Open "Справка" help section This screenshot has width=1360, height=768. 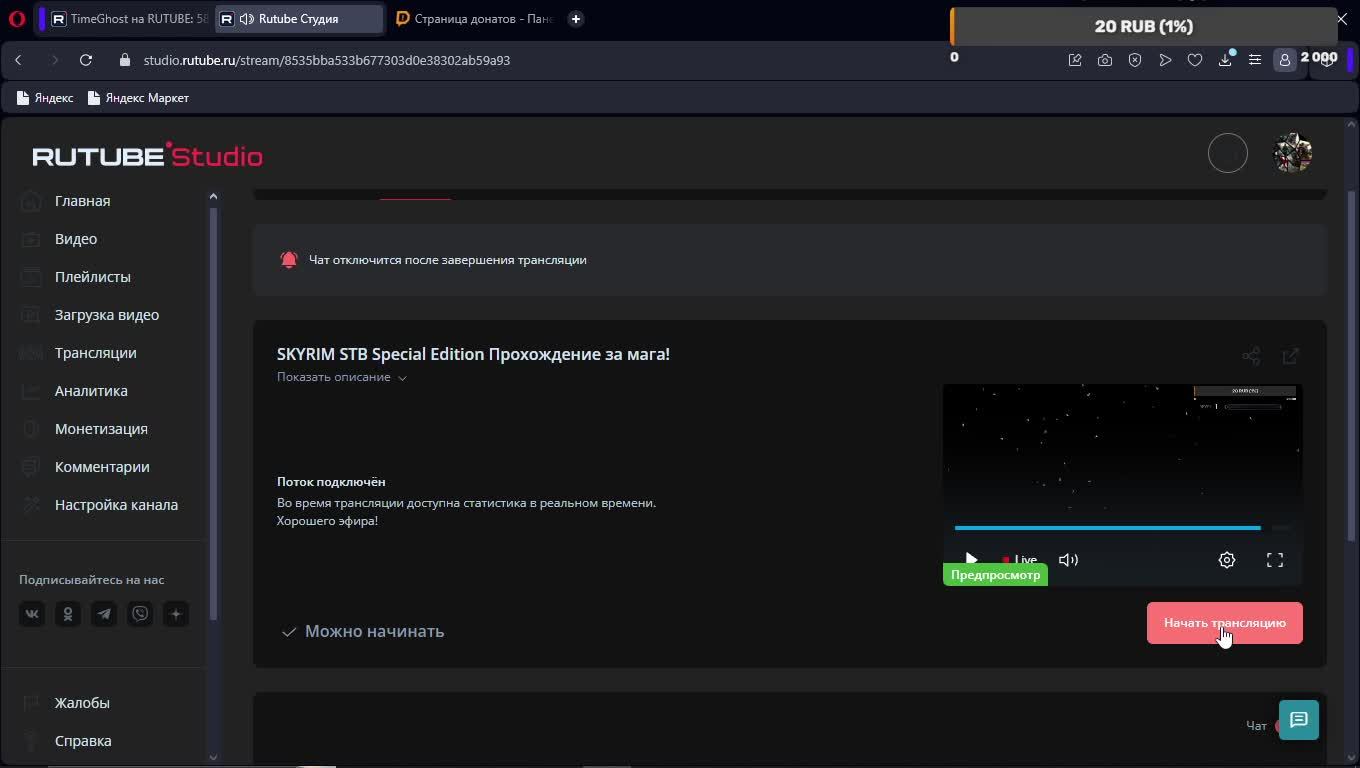click(x=83, y=741)
